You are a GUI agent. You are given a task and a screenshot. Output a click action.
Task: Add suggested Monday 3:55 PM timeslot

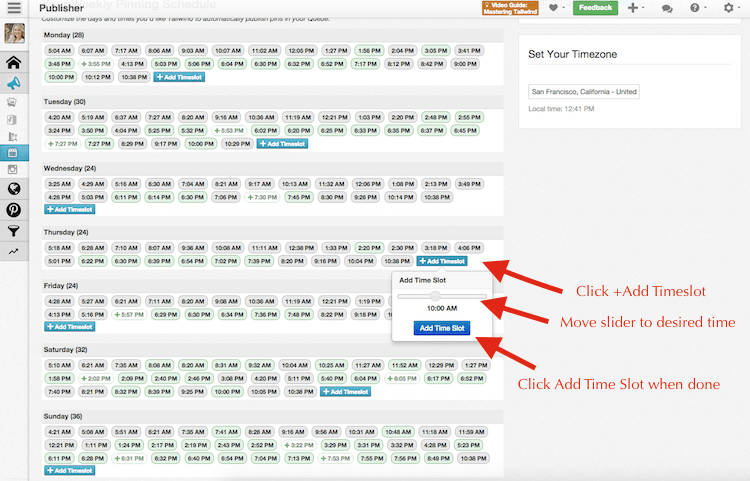[x=96, y=64]
